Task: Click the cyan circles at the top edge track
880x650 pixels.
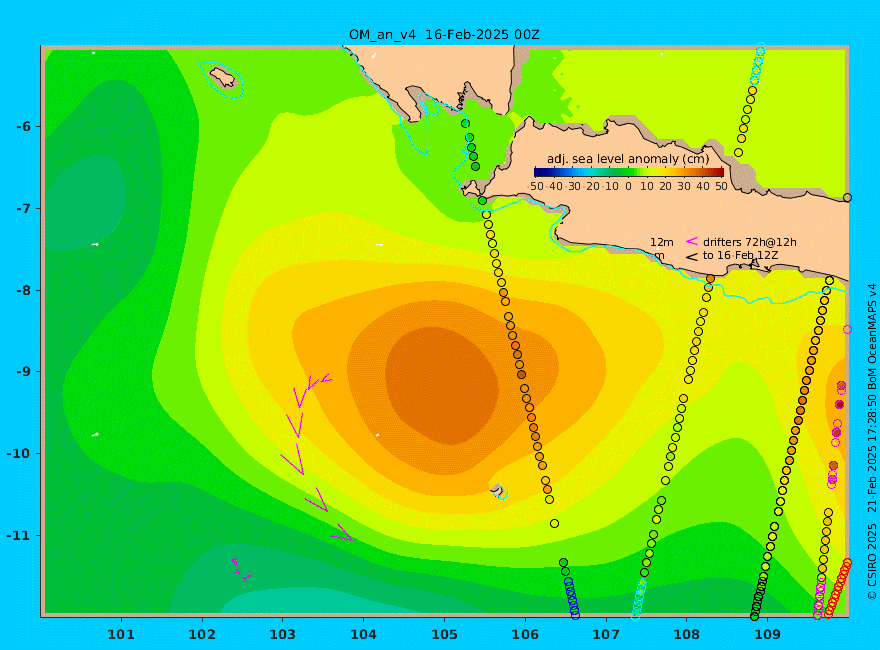Action: pos(758,63)
